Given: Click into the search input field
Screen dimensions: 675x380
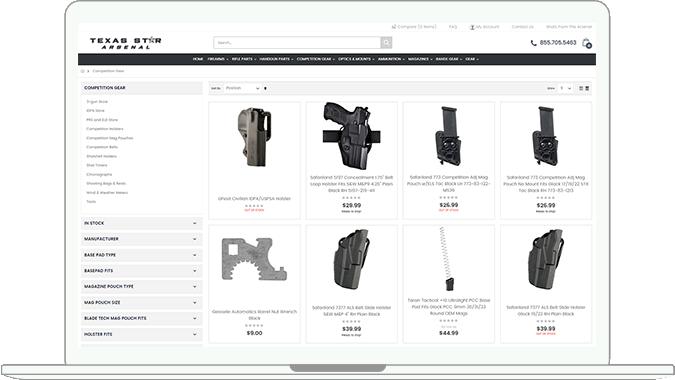Looking at the screenshot, I should pos(297,43).
